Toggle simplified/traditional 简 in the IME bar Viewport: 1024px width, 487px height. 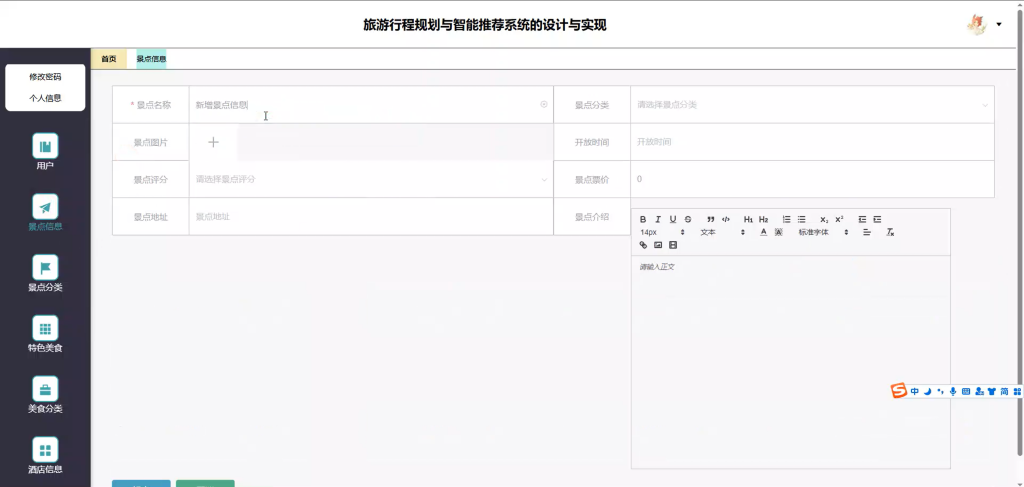(x=1004, y=391)
